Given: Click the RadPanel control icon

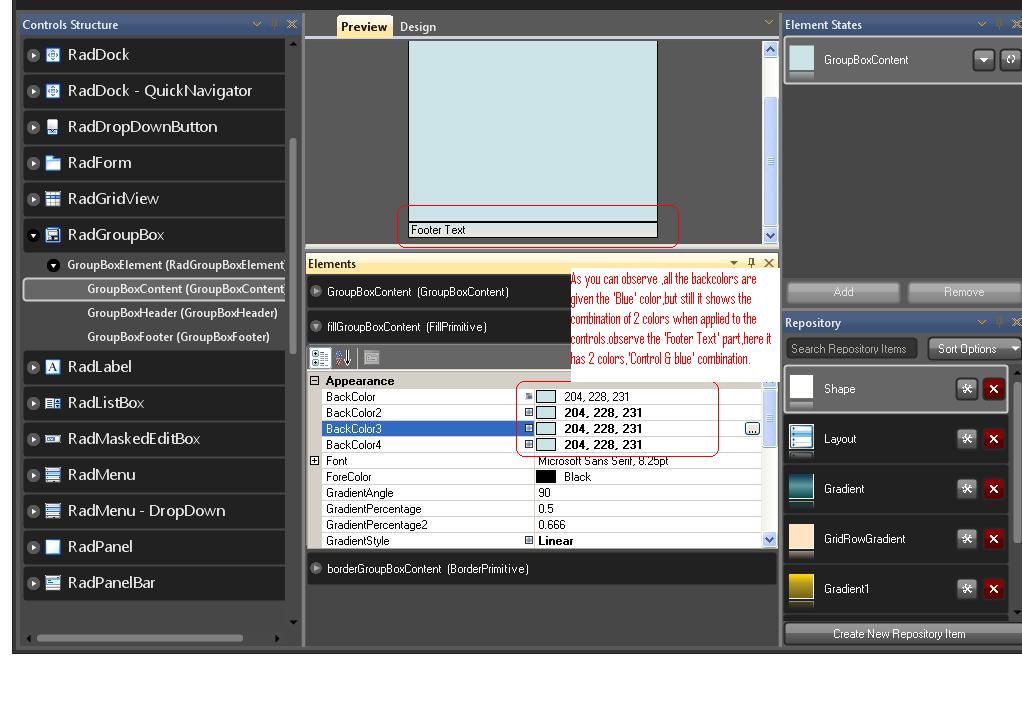Looking at the screenshot, I should pyautogui.click(x=53, y=547).
